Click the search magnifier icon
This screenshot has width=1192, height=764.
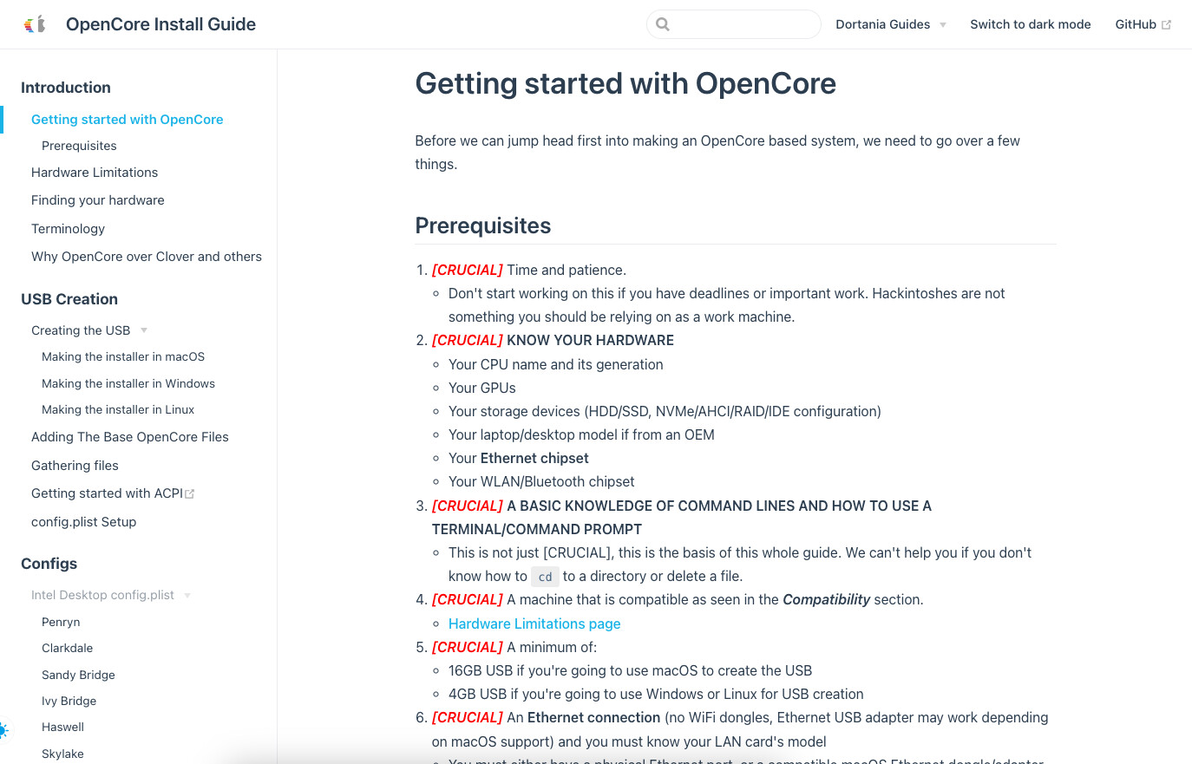(663, 24)
